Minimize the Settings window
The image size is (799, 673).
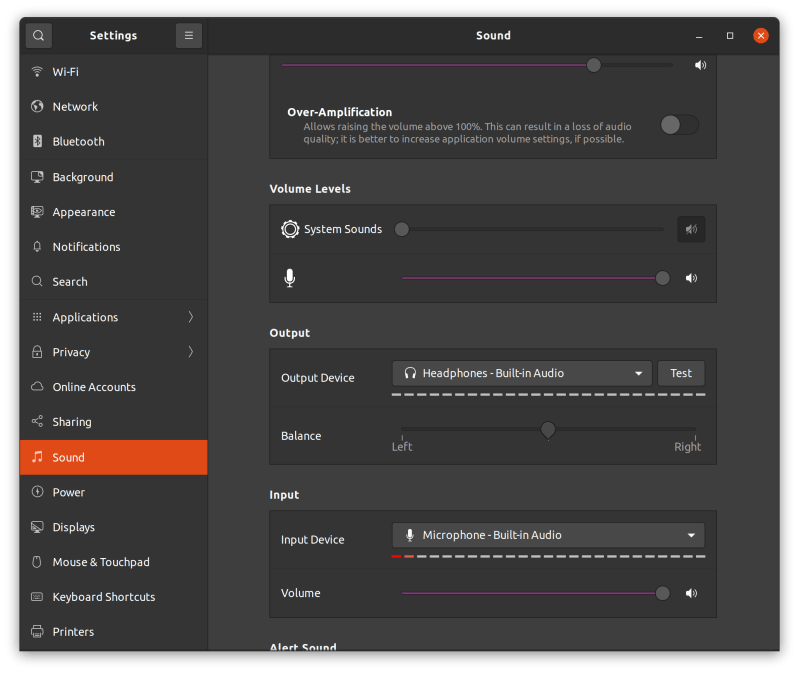(699, 36)
